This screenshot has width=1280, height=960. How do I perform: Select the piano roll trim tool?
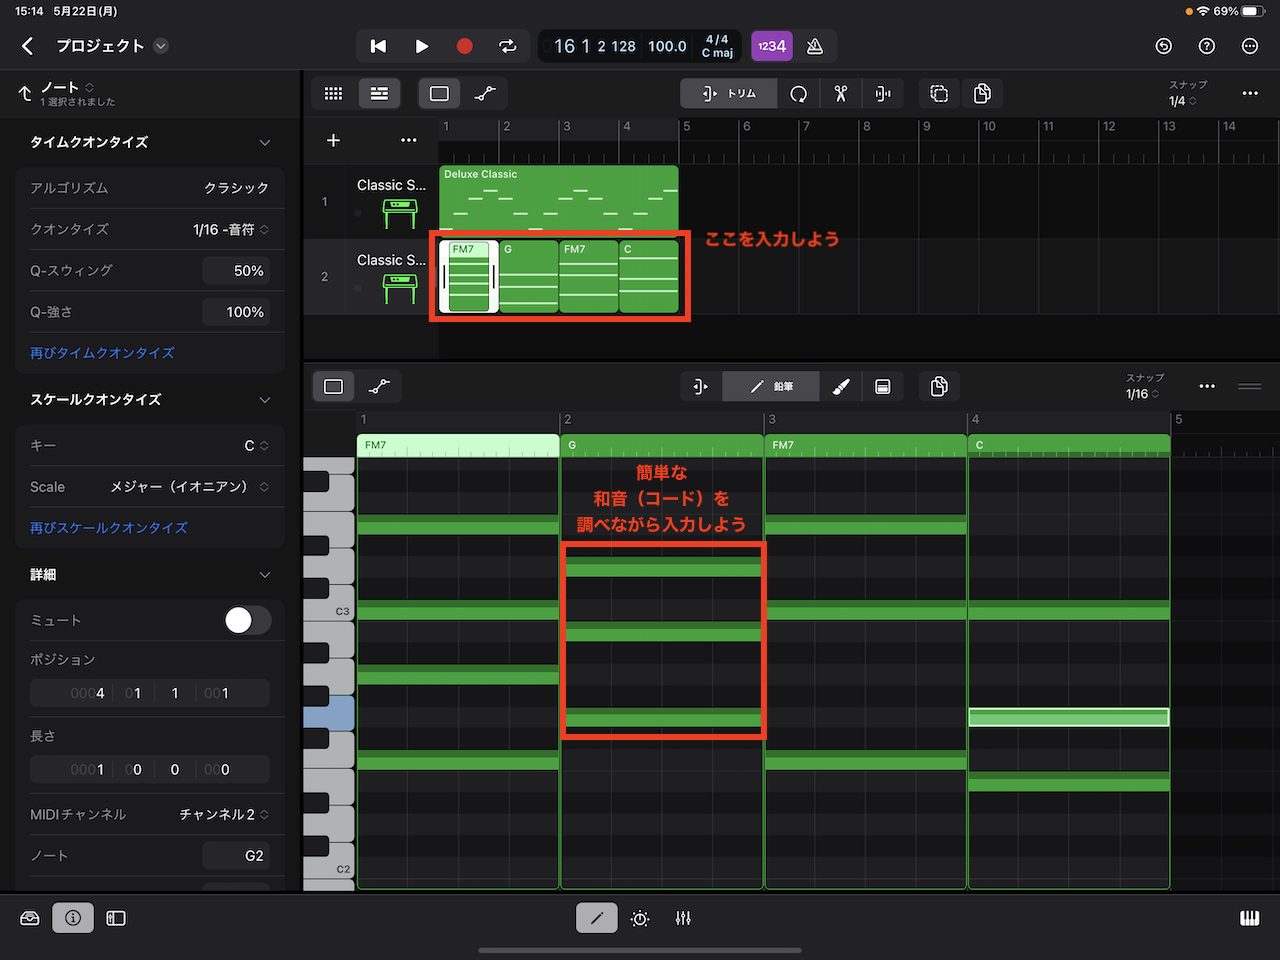tap(700, 386)
